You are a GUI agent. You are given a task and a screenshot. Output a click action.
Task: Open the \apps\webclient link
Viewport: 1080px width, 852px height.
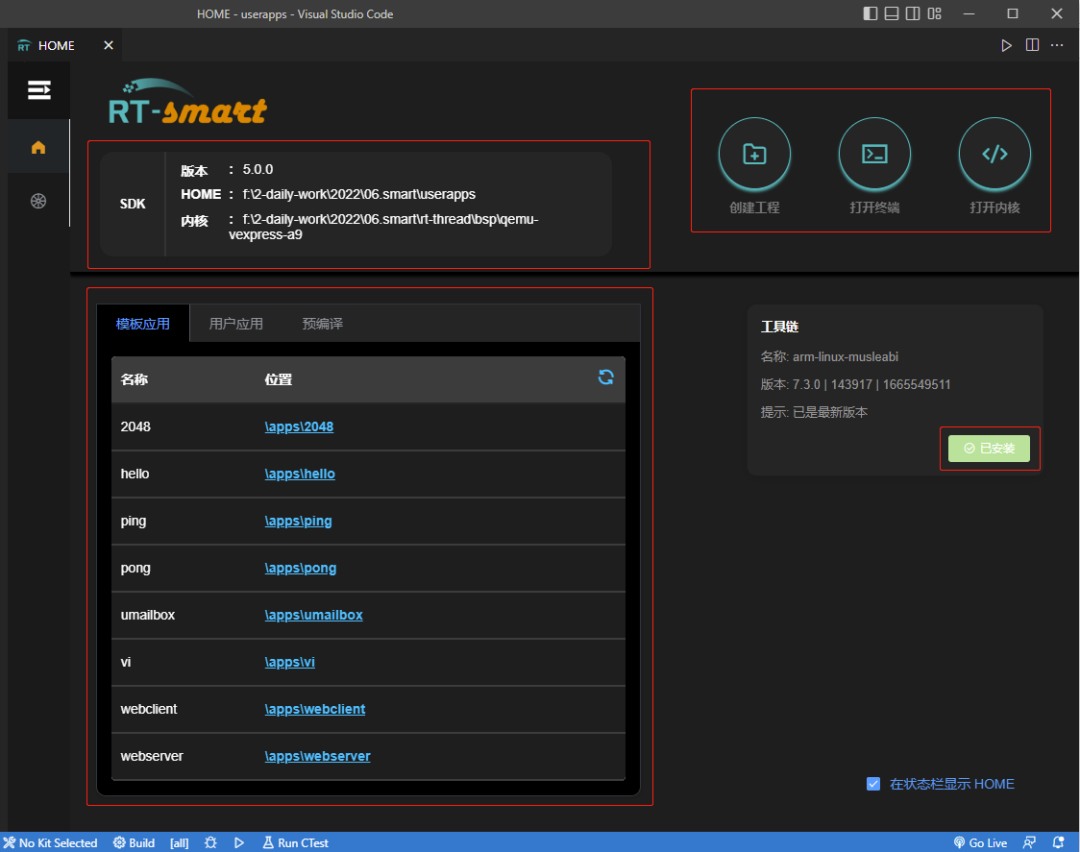tap(315, 709)
